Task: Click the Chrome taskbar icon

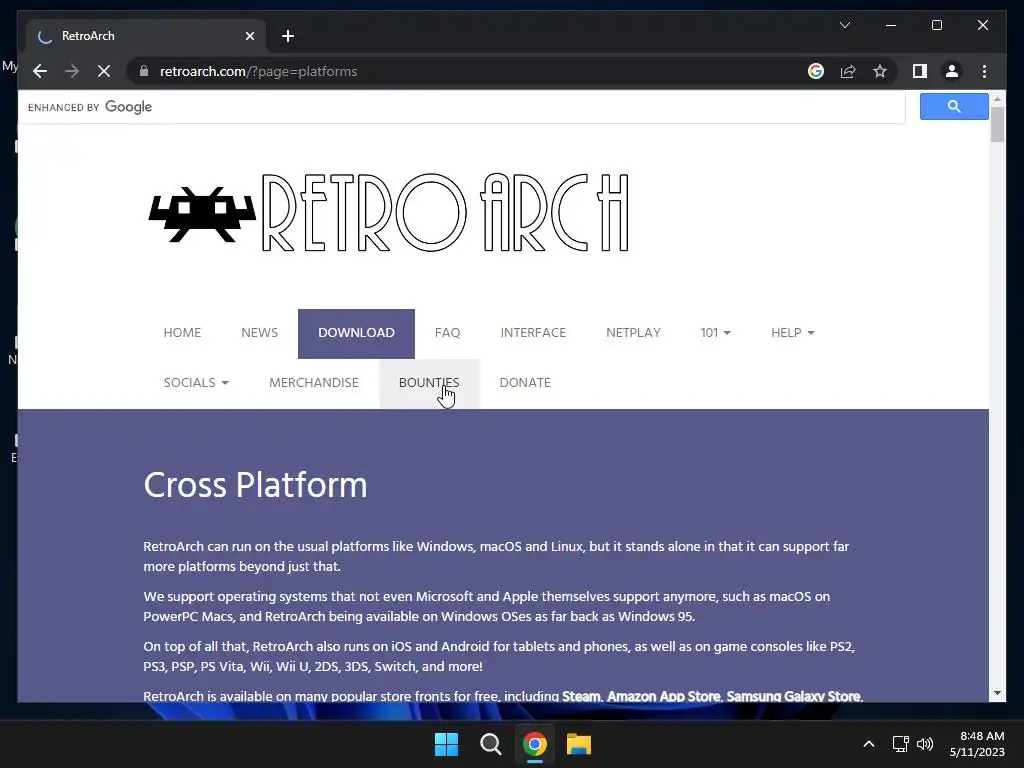Action: (534, 744)
